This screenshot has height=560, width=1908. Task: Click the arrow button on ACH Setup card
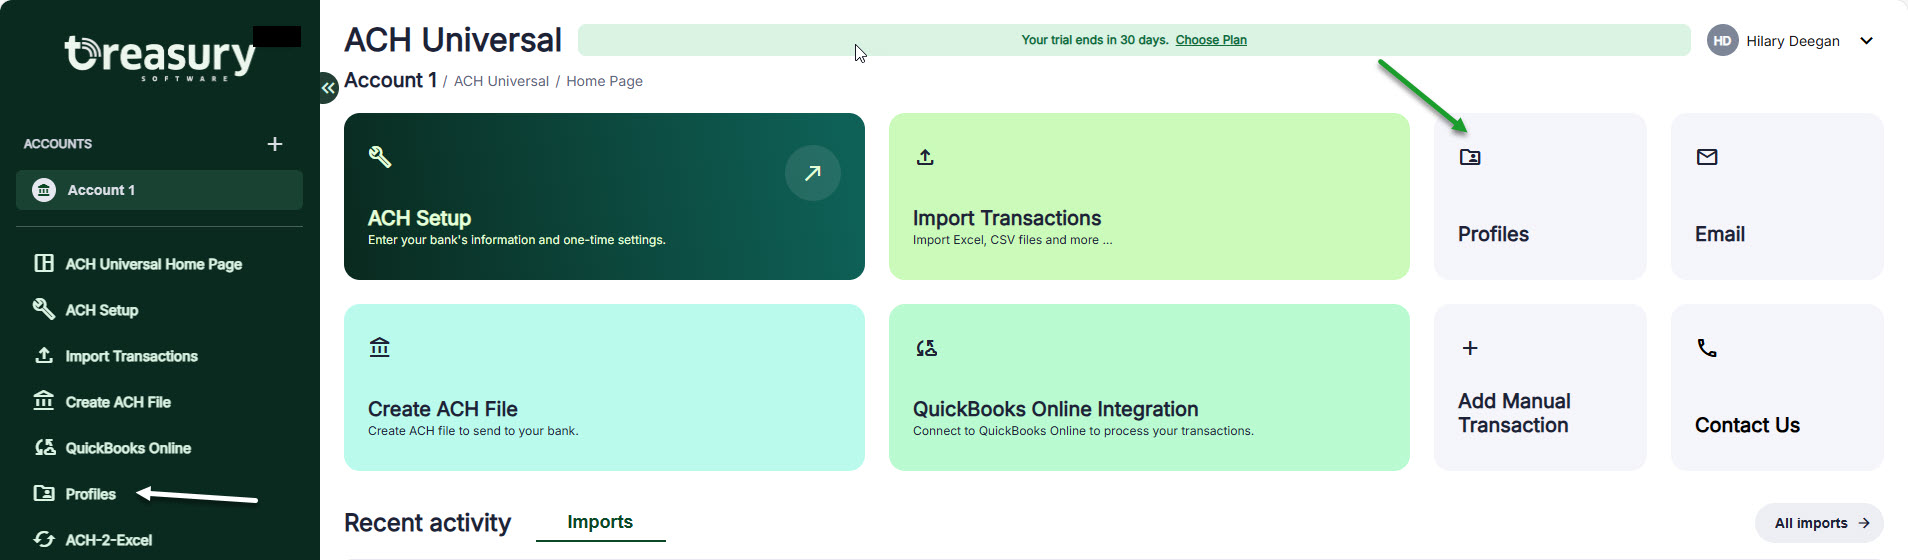pyautogui.click(x=813, y=173)
